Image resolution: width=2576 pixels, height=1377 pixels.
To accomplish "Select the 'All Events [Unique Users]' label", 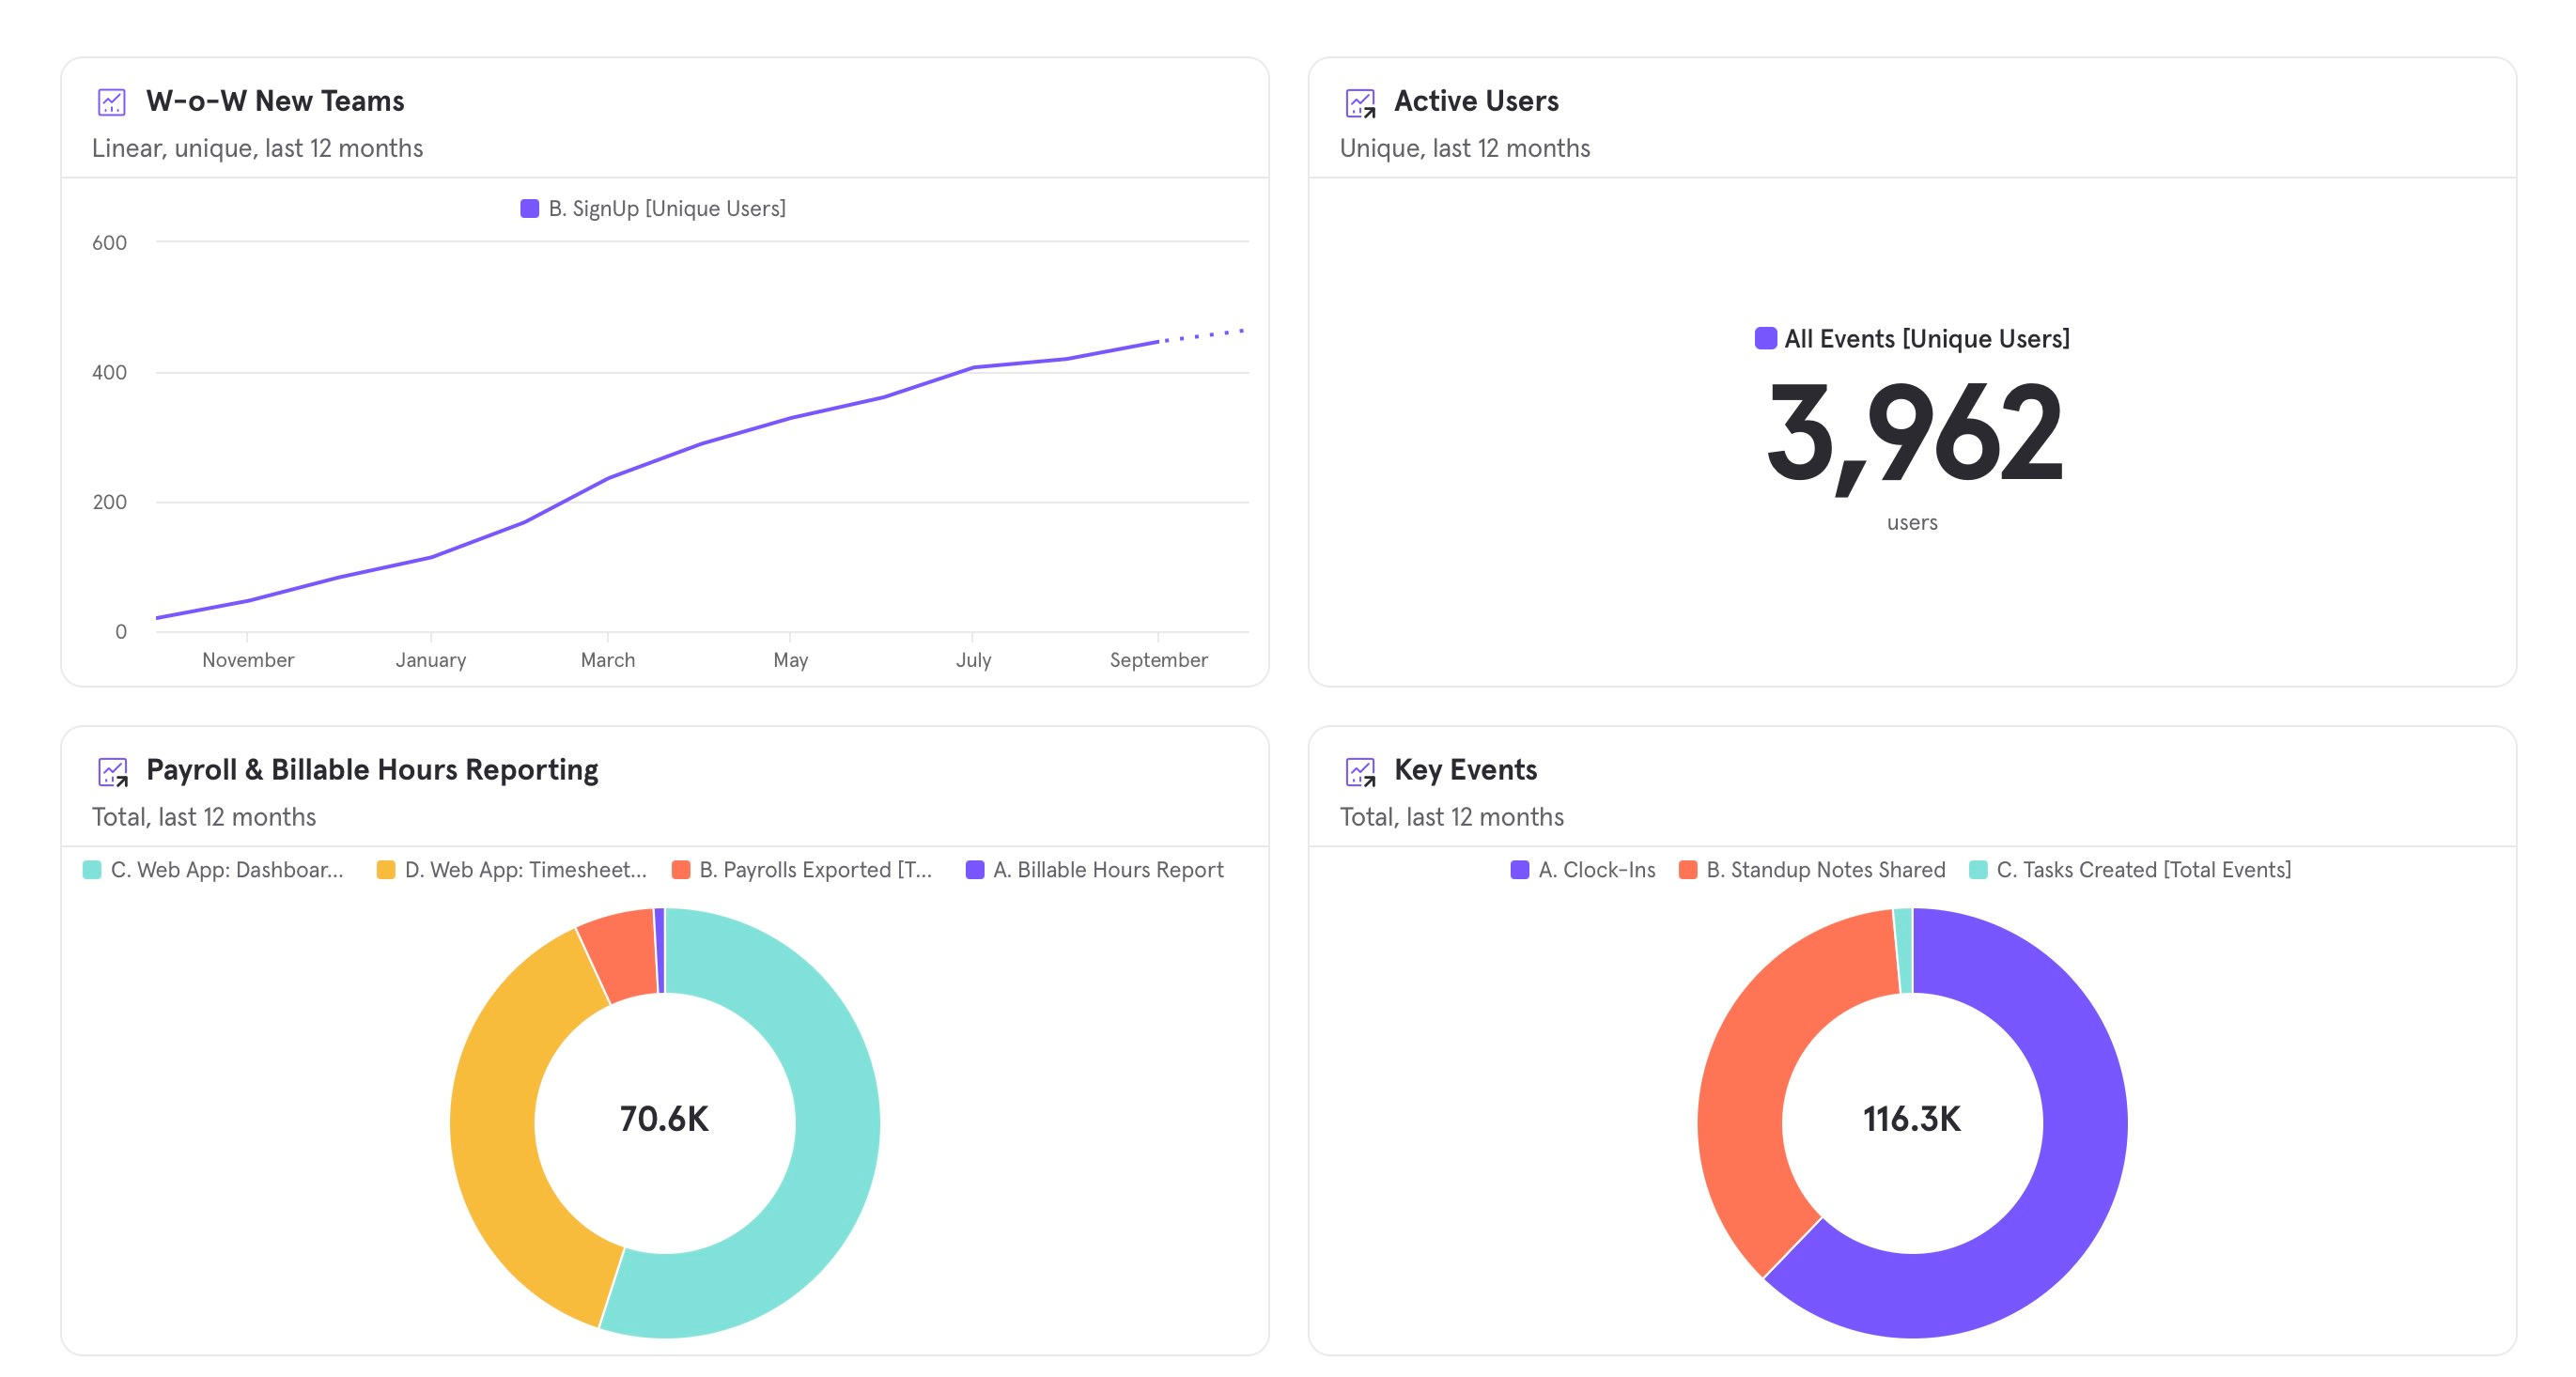I will pyautogui.click(x=1927, y=339).
